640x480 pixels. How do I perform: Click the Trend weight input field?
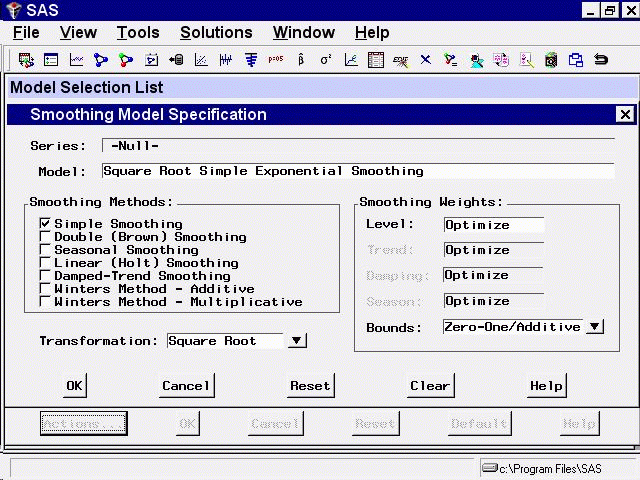[494, 250]
